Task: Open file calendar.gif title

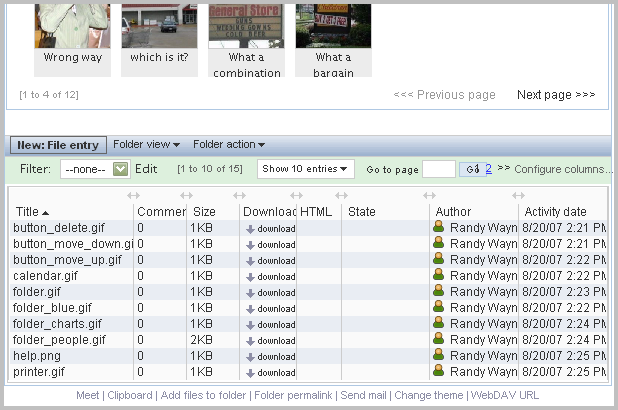Action: [45, 276]
